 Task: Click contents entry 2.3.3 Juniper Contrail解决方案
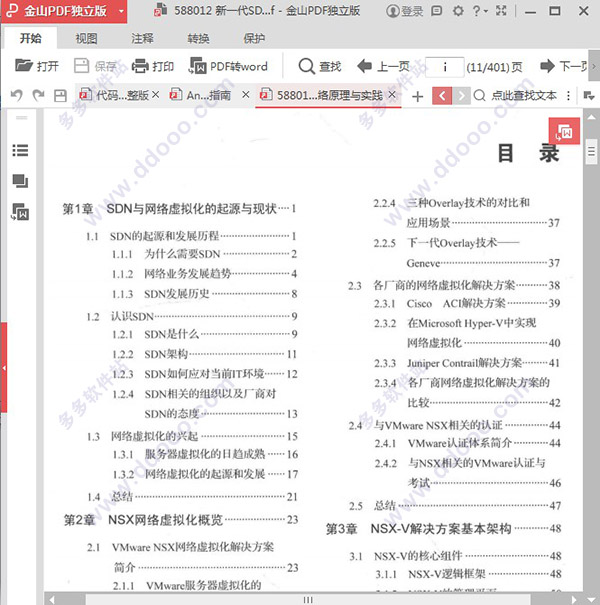467,363
